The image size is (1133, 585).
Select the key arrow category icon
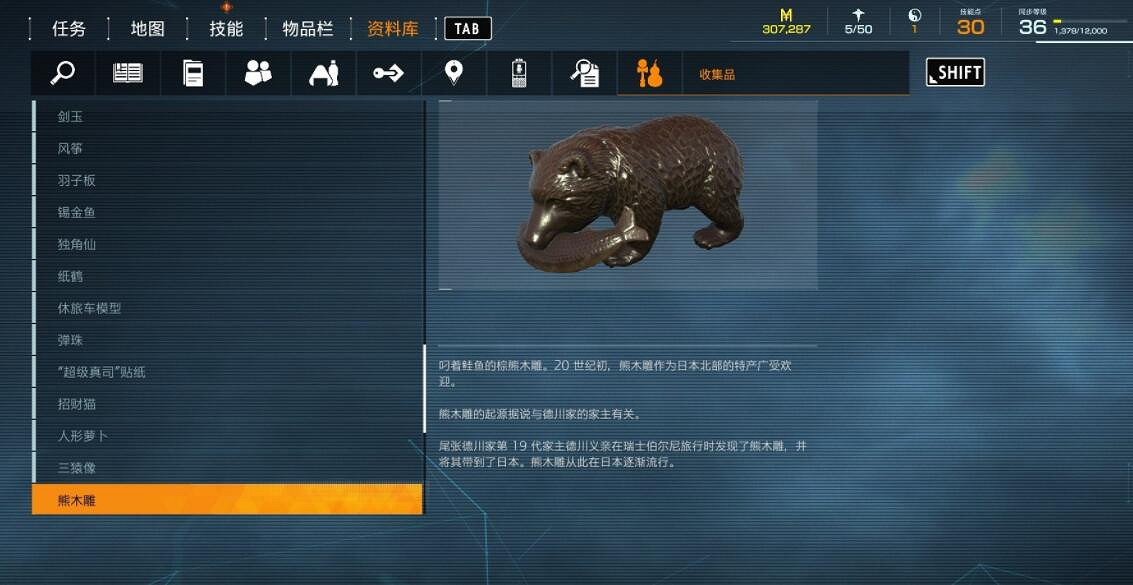click(388, 73)
